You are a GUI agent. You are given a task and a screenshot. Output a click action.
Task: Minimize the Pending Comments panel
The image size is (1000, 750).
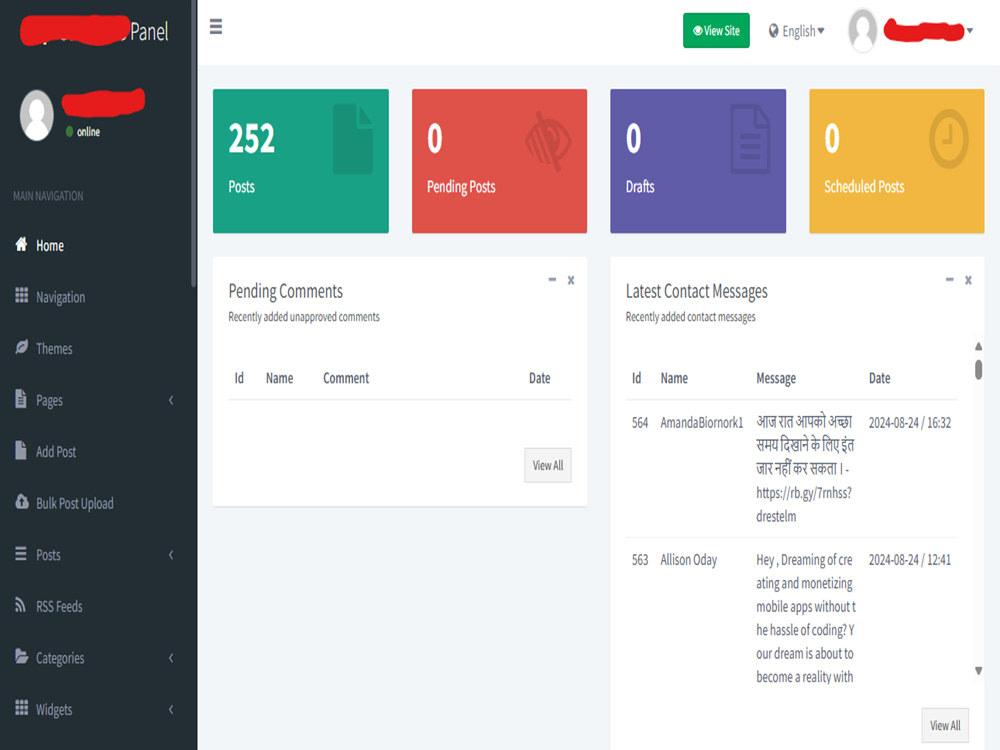click(552, 279)
